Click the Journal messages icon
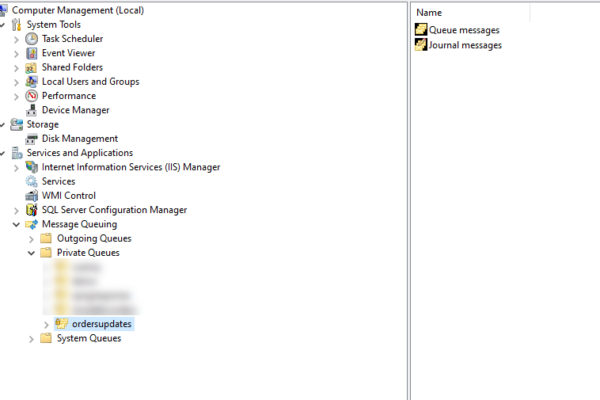The image size is (600, 400). (x=421, y=45)
